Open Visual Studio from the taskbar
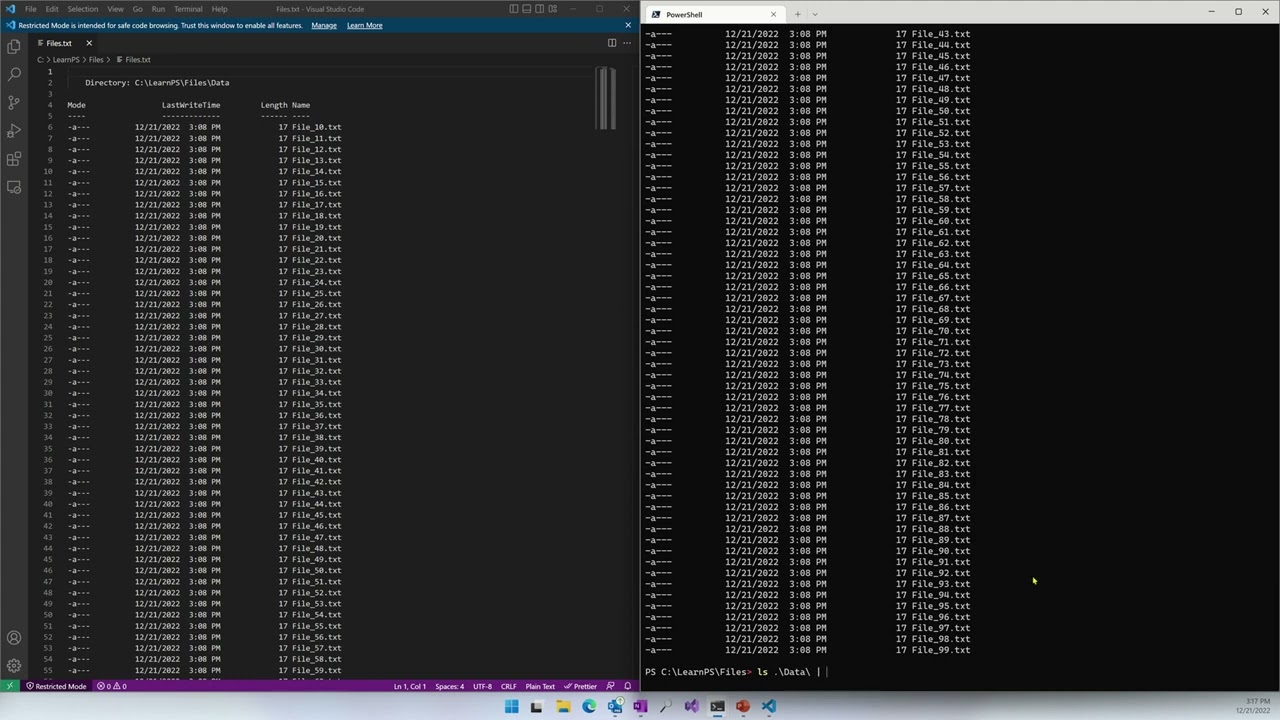This screenshot has width=1280, height=720. coord(691,706)
